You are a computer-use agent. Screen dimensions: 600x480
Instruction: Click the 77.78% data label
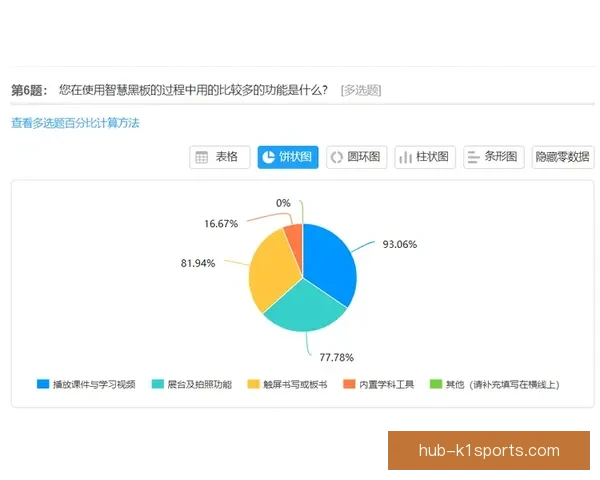point(337,358)
